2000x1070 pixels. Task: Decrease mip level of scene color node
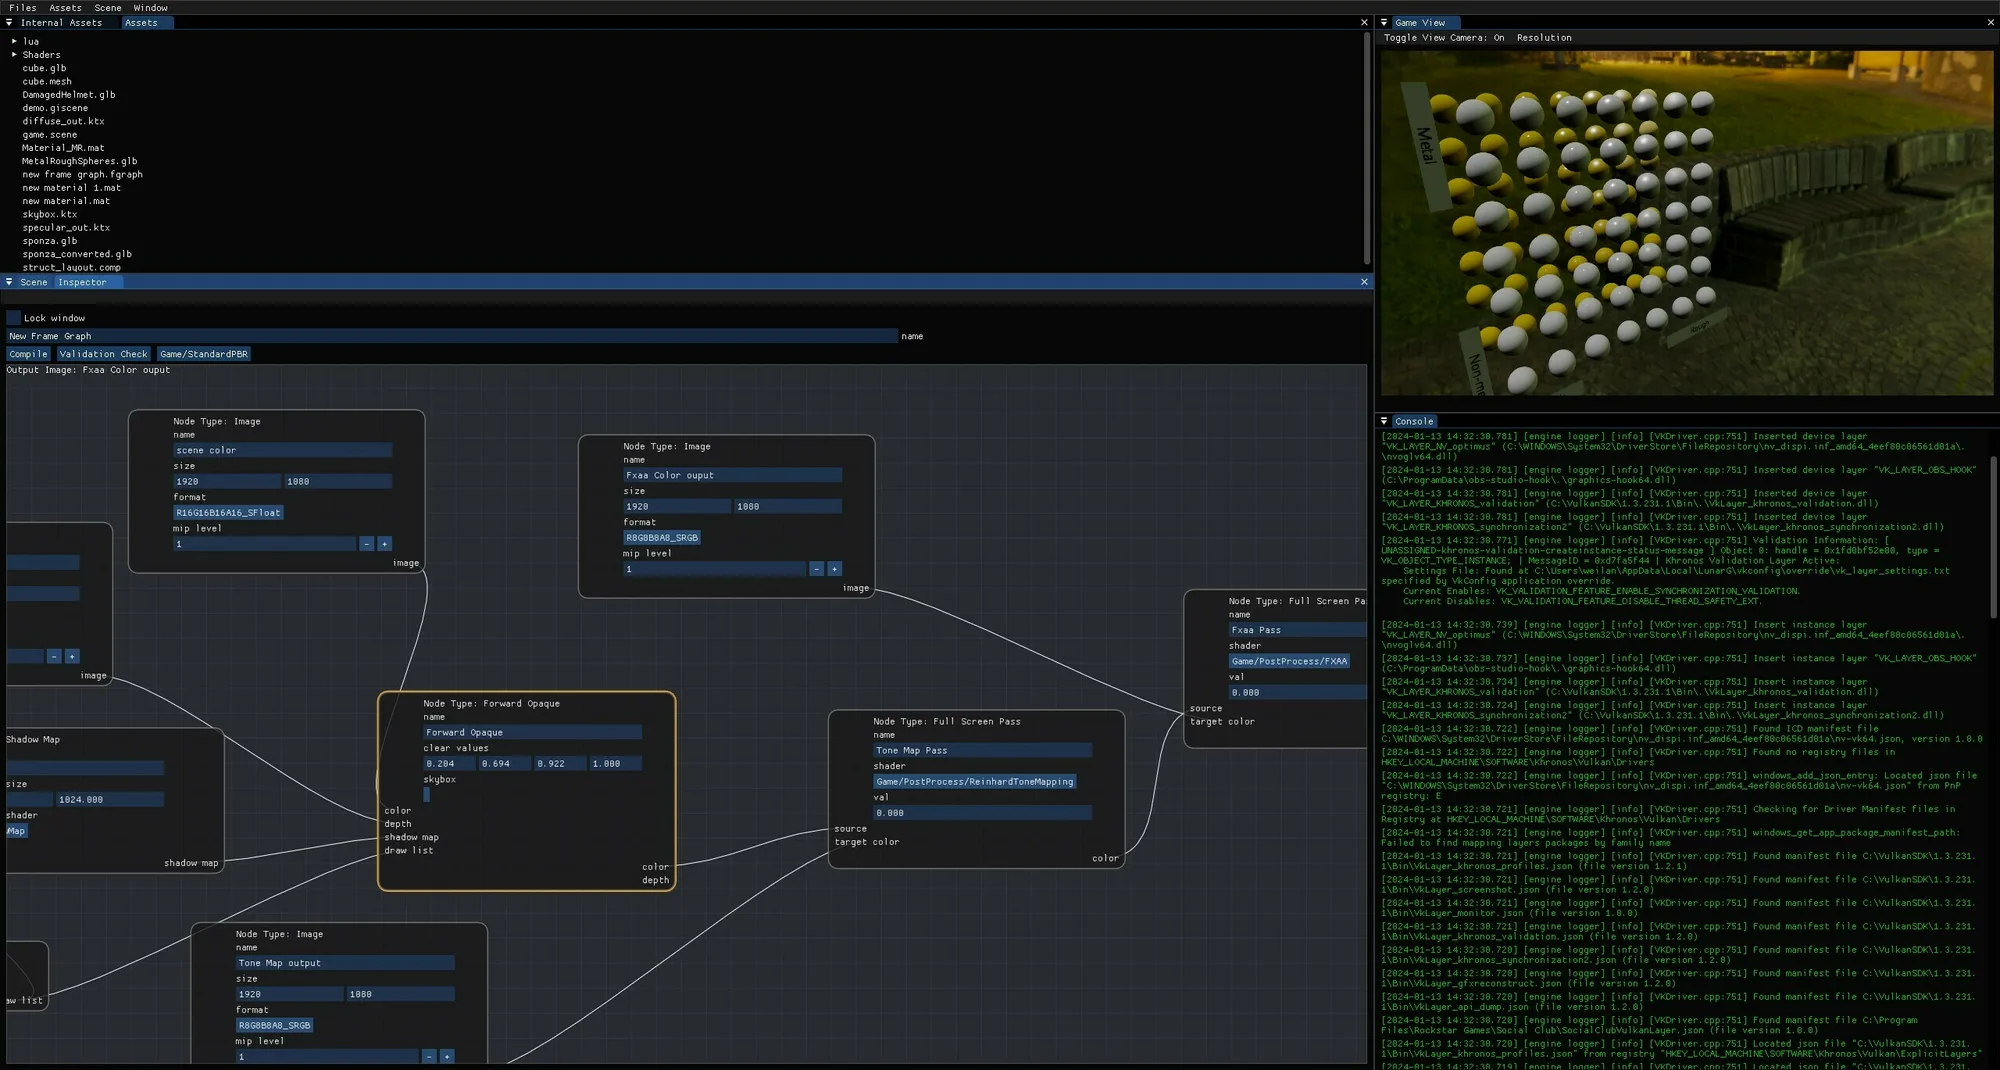tap(367, 544)
